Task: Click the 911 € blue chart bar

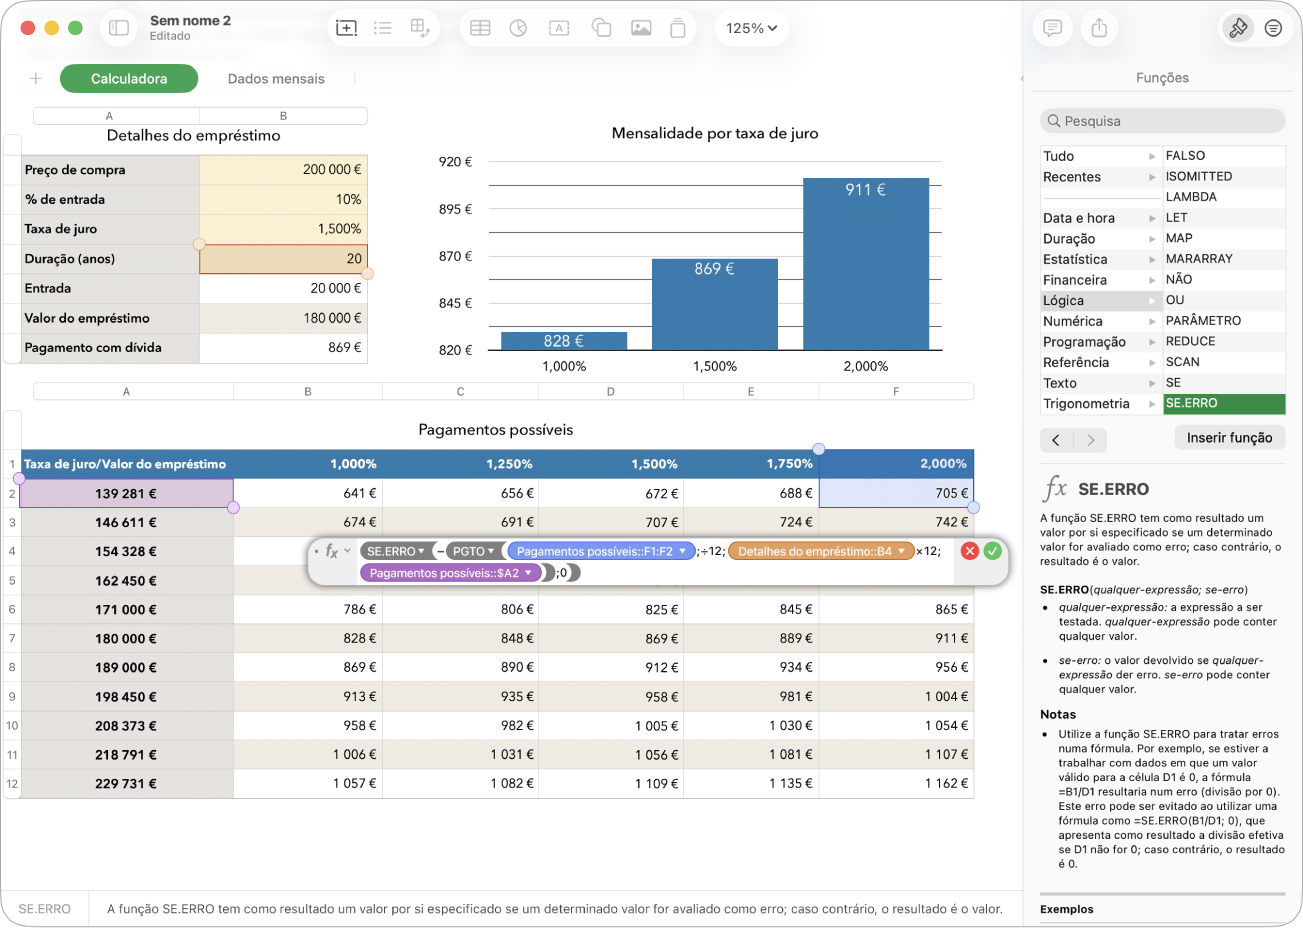Action: click(866, 264)
